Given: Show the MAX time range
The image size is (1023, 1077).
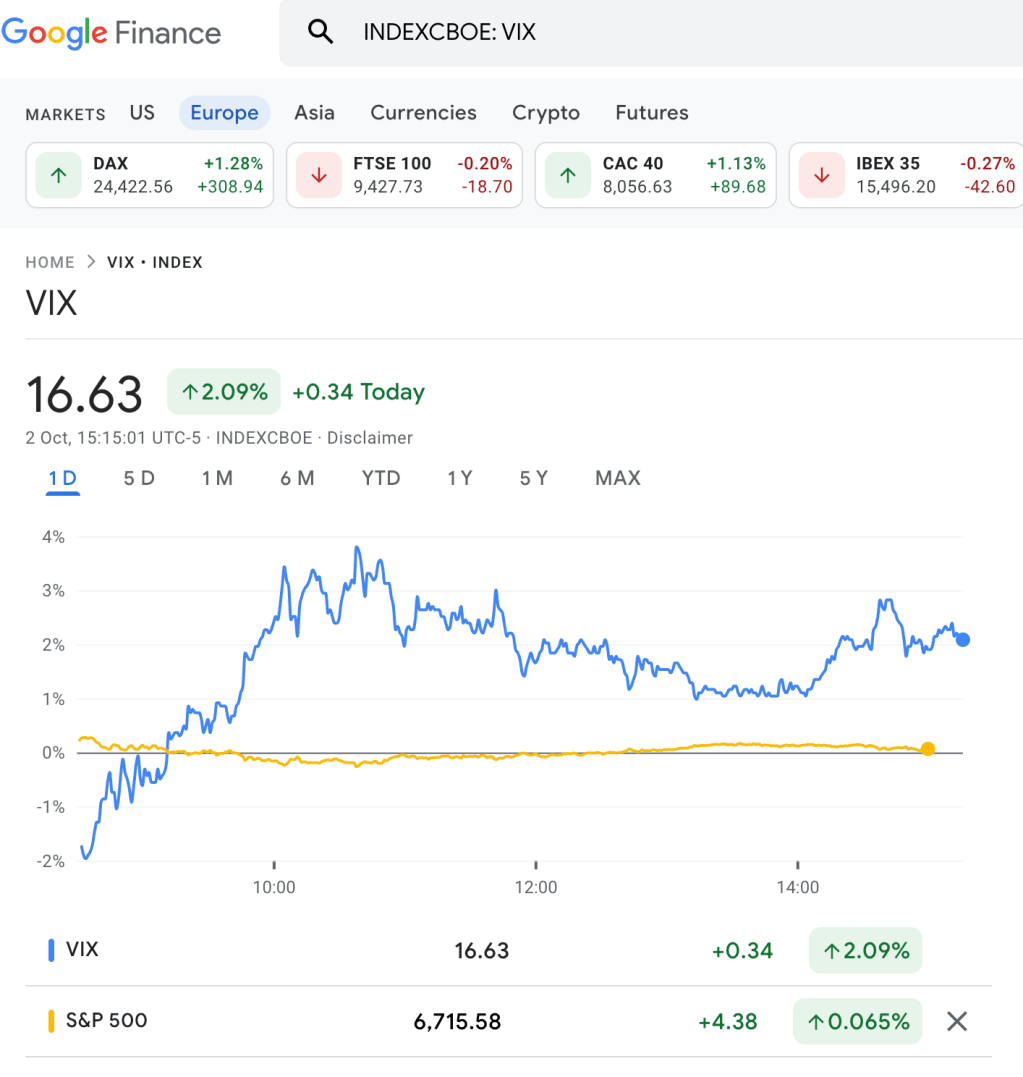Looking at the screenshot, I should pos(617,478).
